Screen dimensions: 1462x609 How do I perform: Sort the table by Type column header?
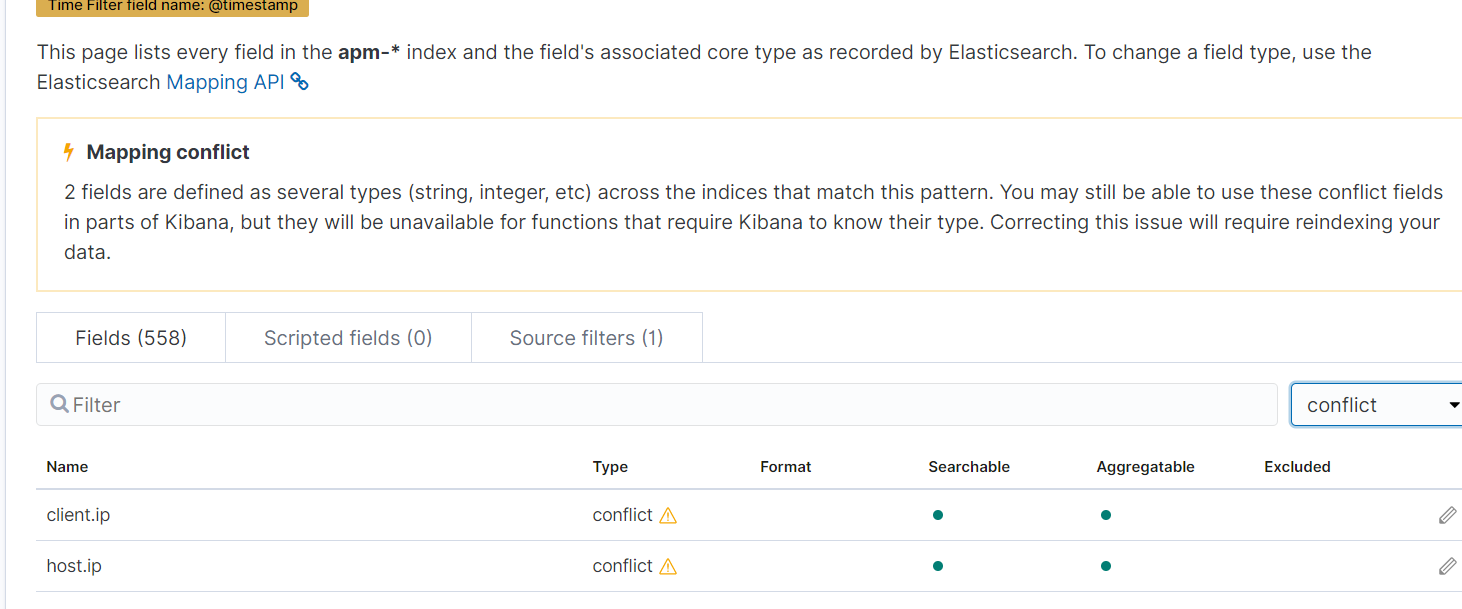point(610,467)
